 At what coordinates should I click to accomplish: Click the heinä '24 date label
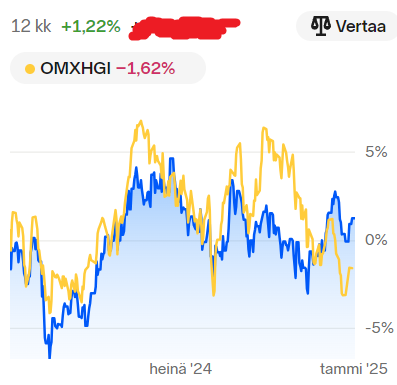(x=180, y=369)
